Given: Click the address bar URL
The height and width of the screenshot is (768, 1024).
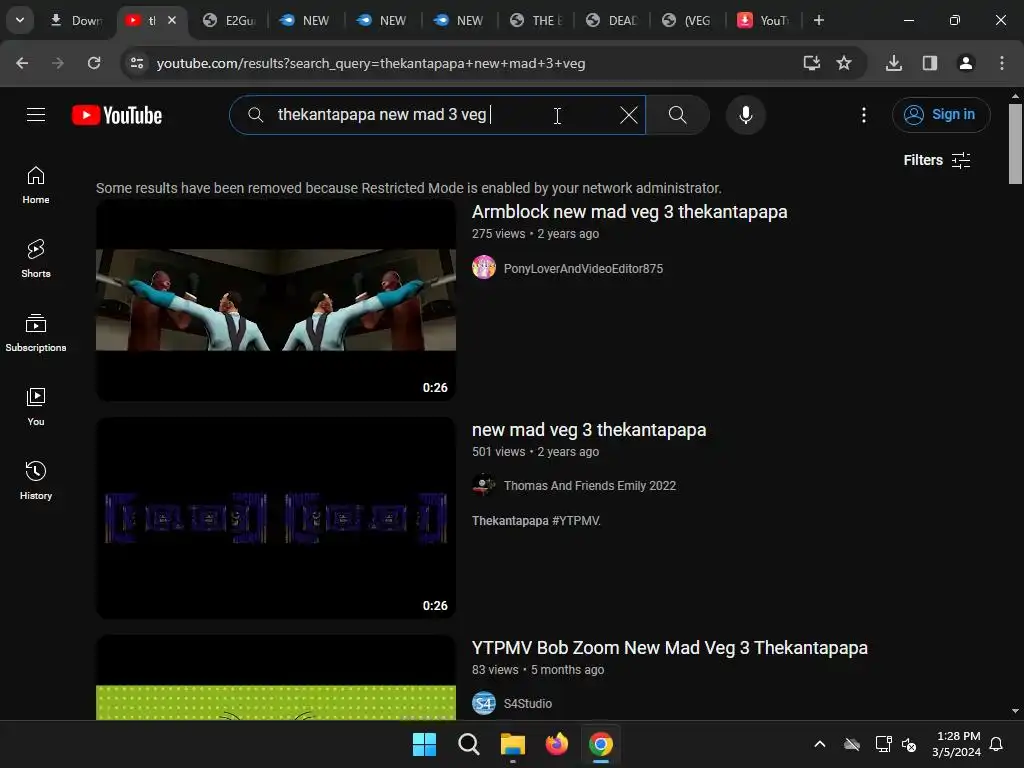Looking at the screenshot, I should click(370, 63).
